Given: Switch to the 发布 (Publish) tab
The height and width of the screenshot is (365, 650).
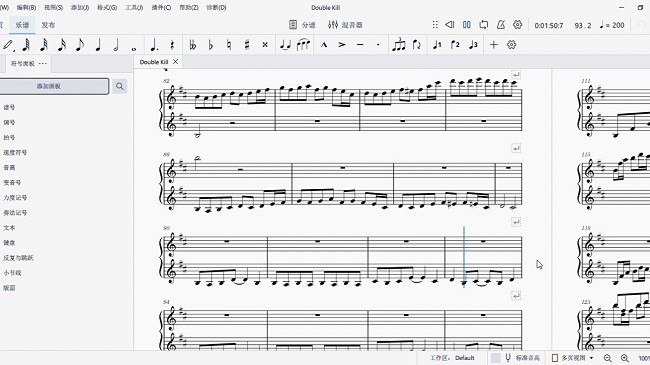Looking at the screenshot, I should (x=48, y=25).
